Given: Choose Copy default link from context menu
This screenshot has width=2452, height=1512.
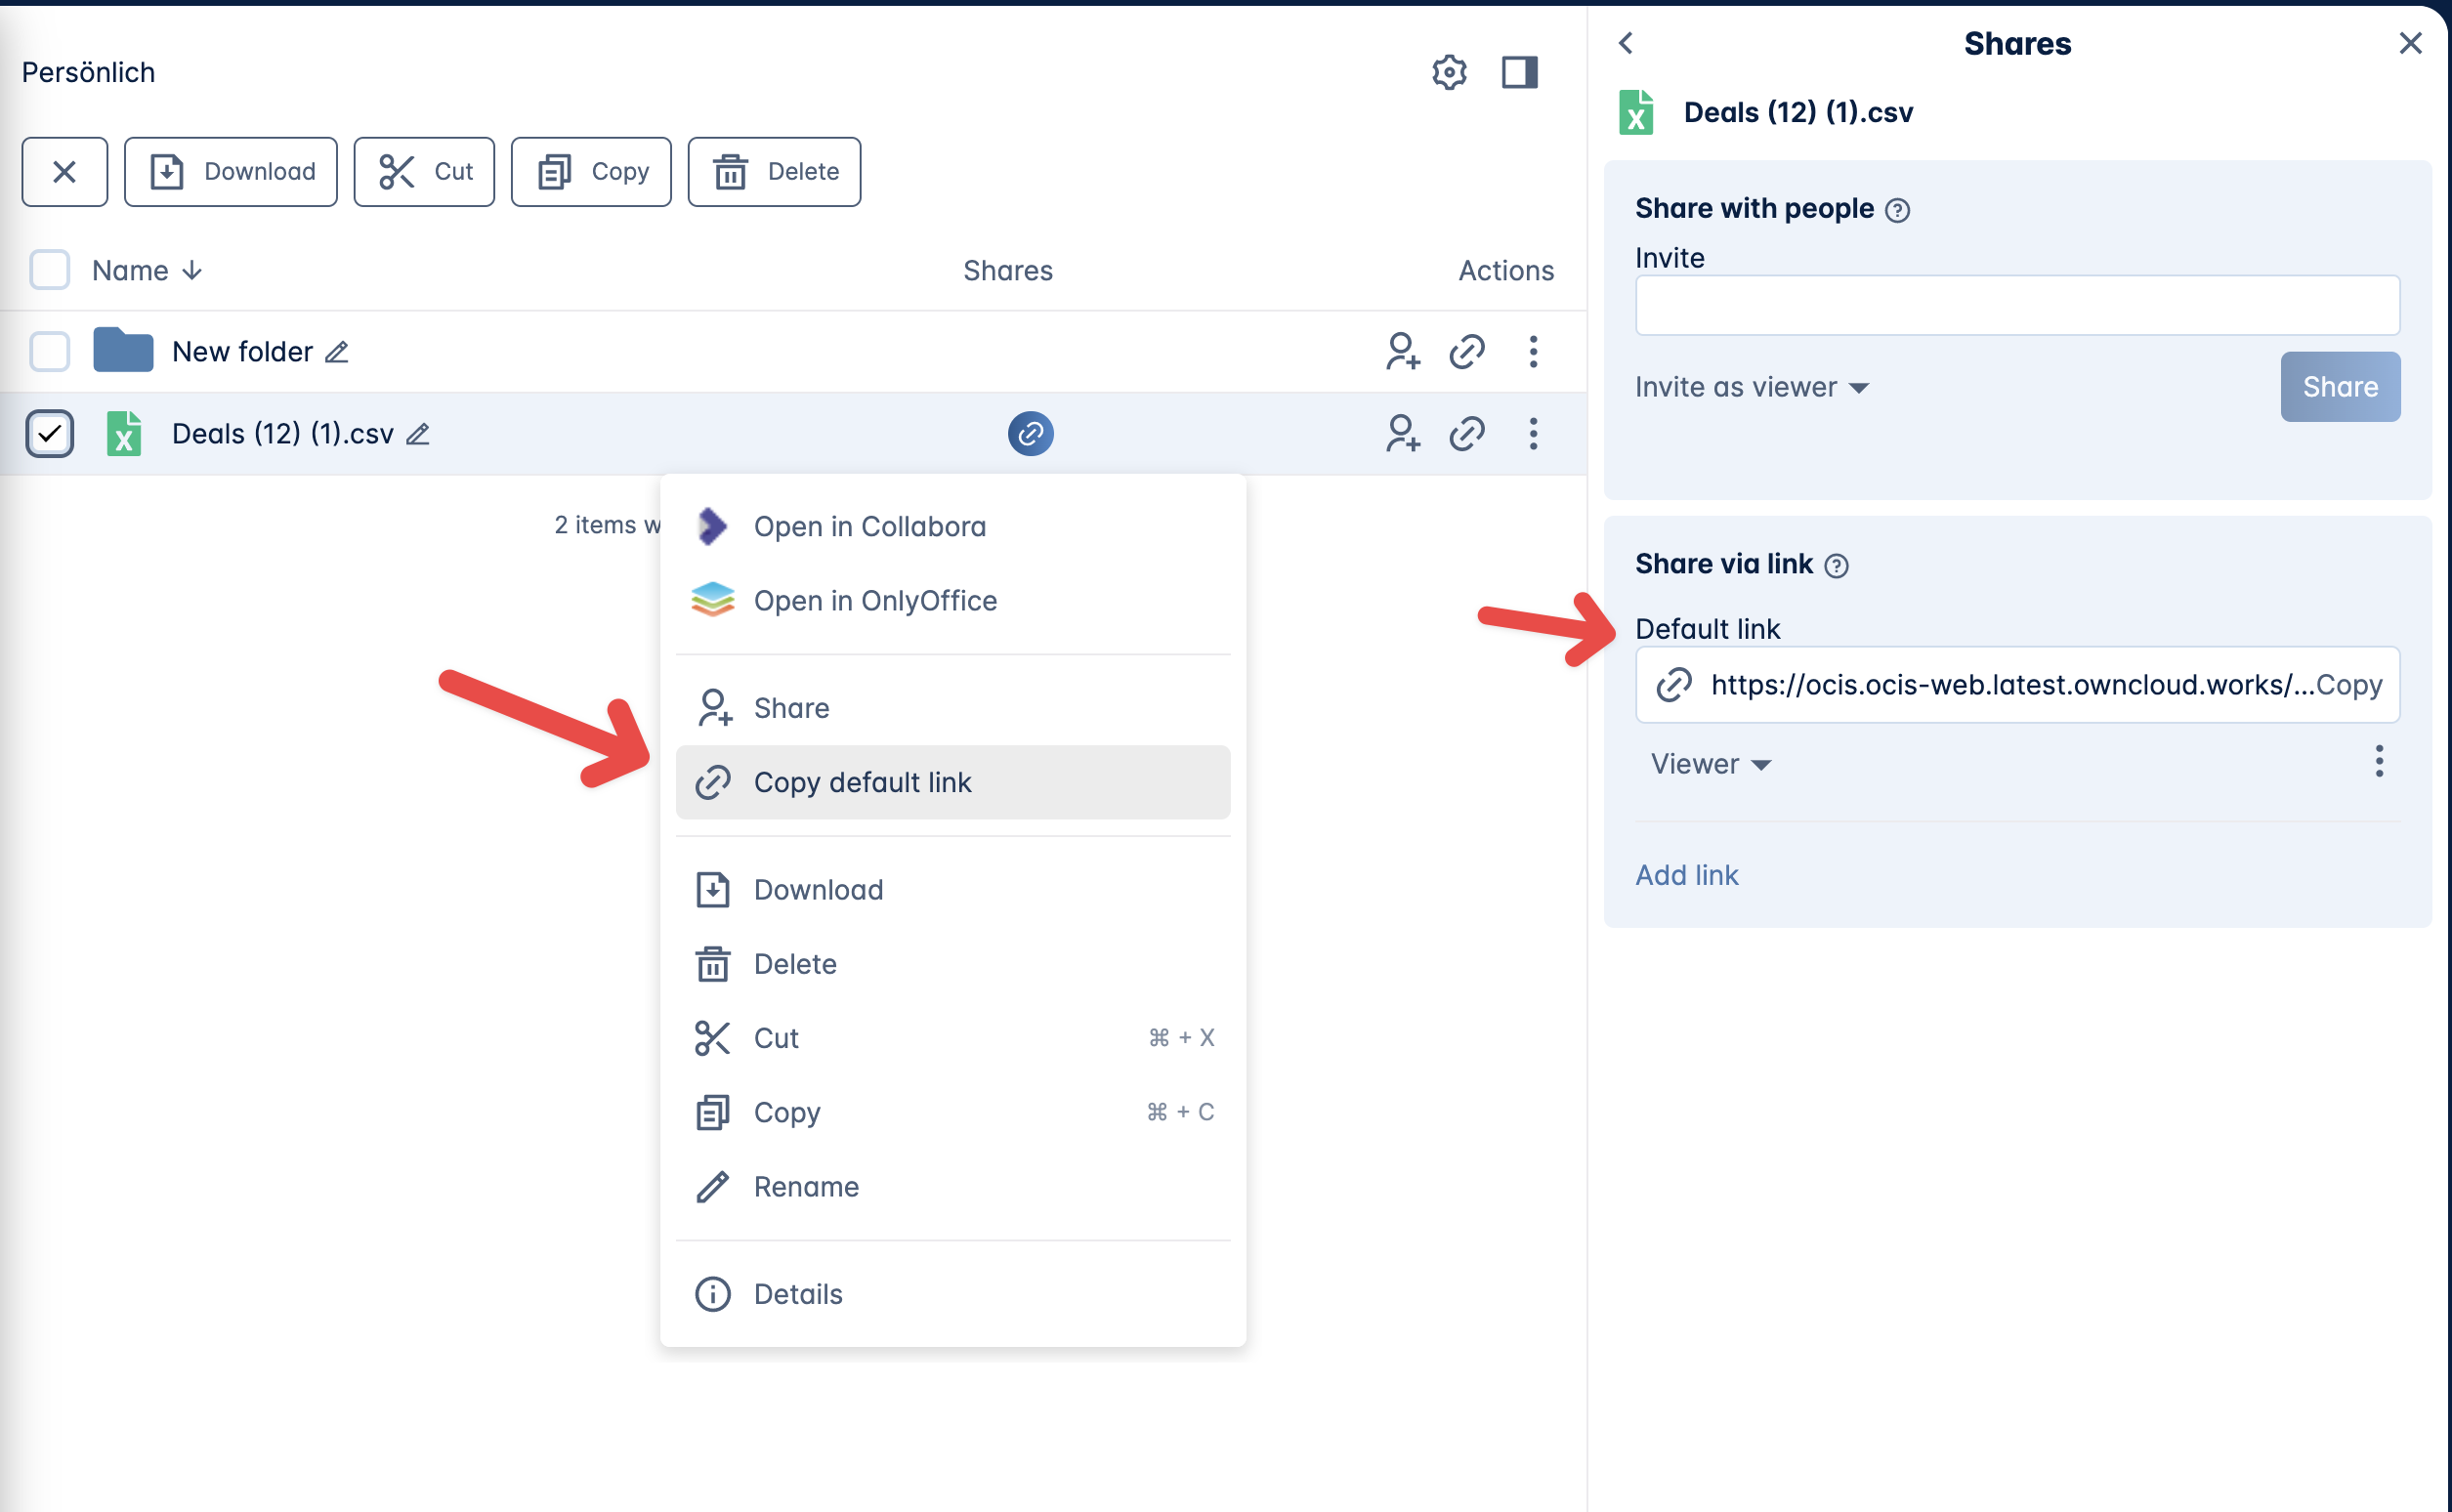Looking at the screenshot, I should pos(864,782).
